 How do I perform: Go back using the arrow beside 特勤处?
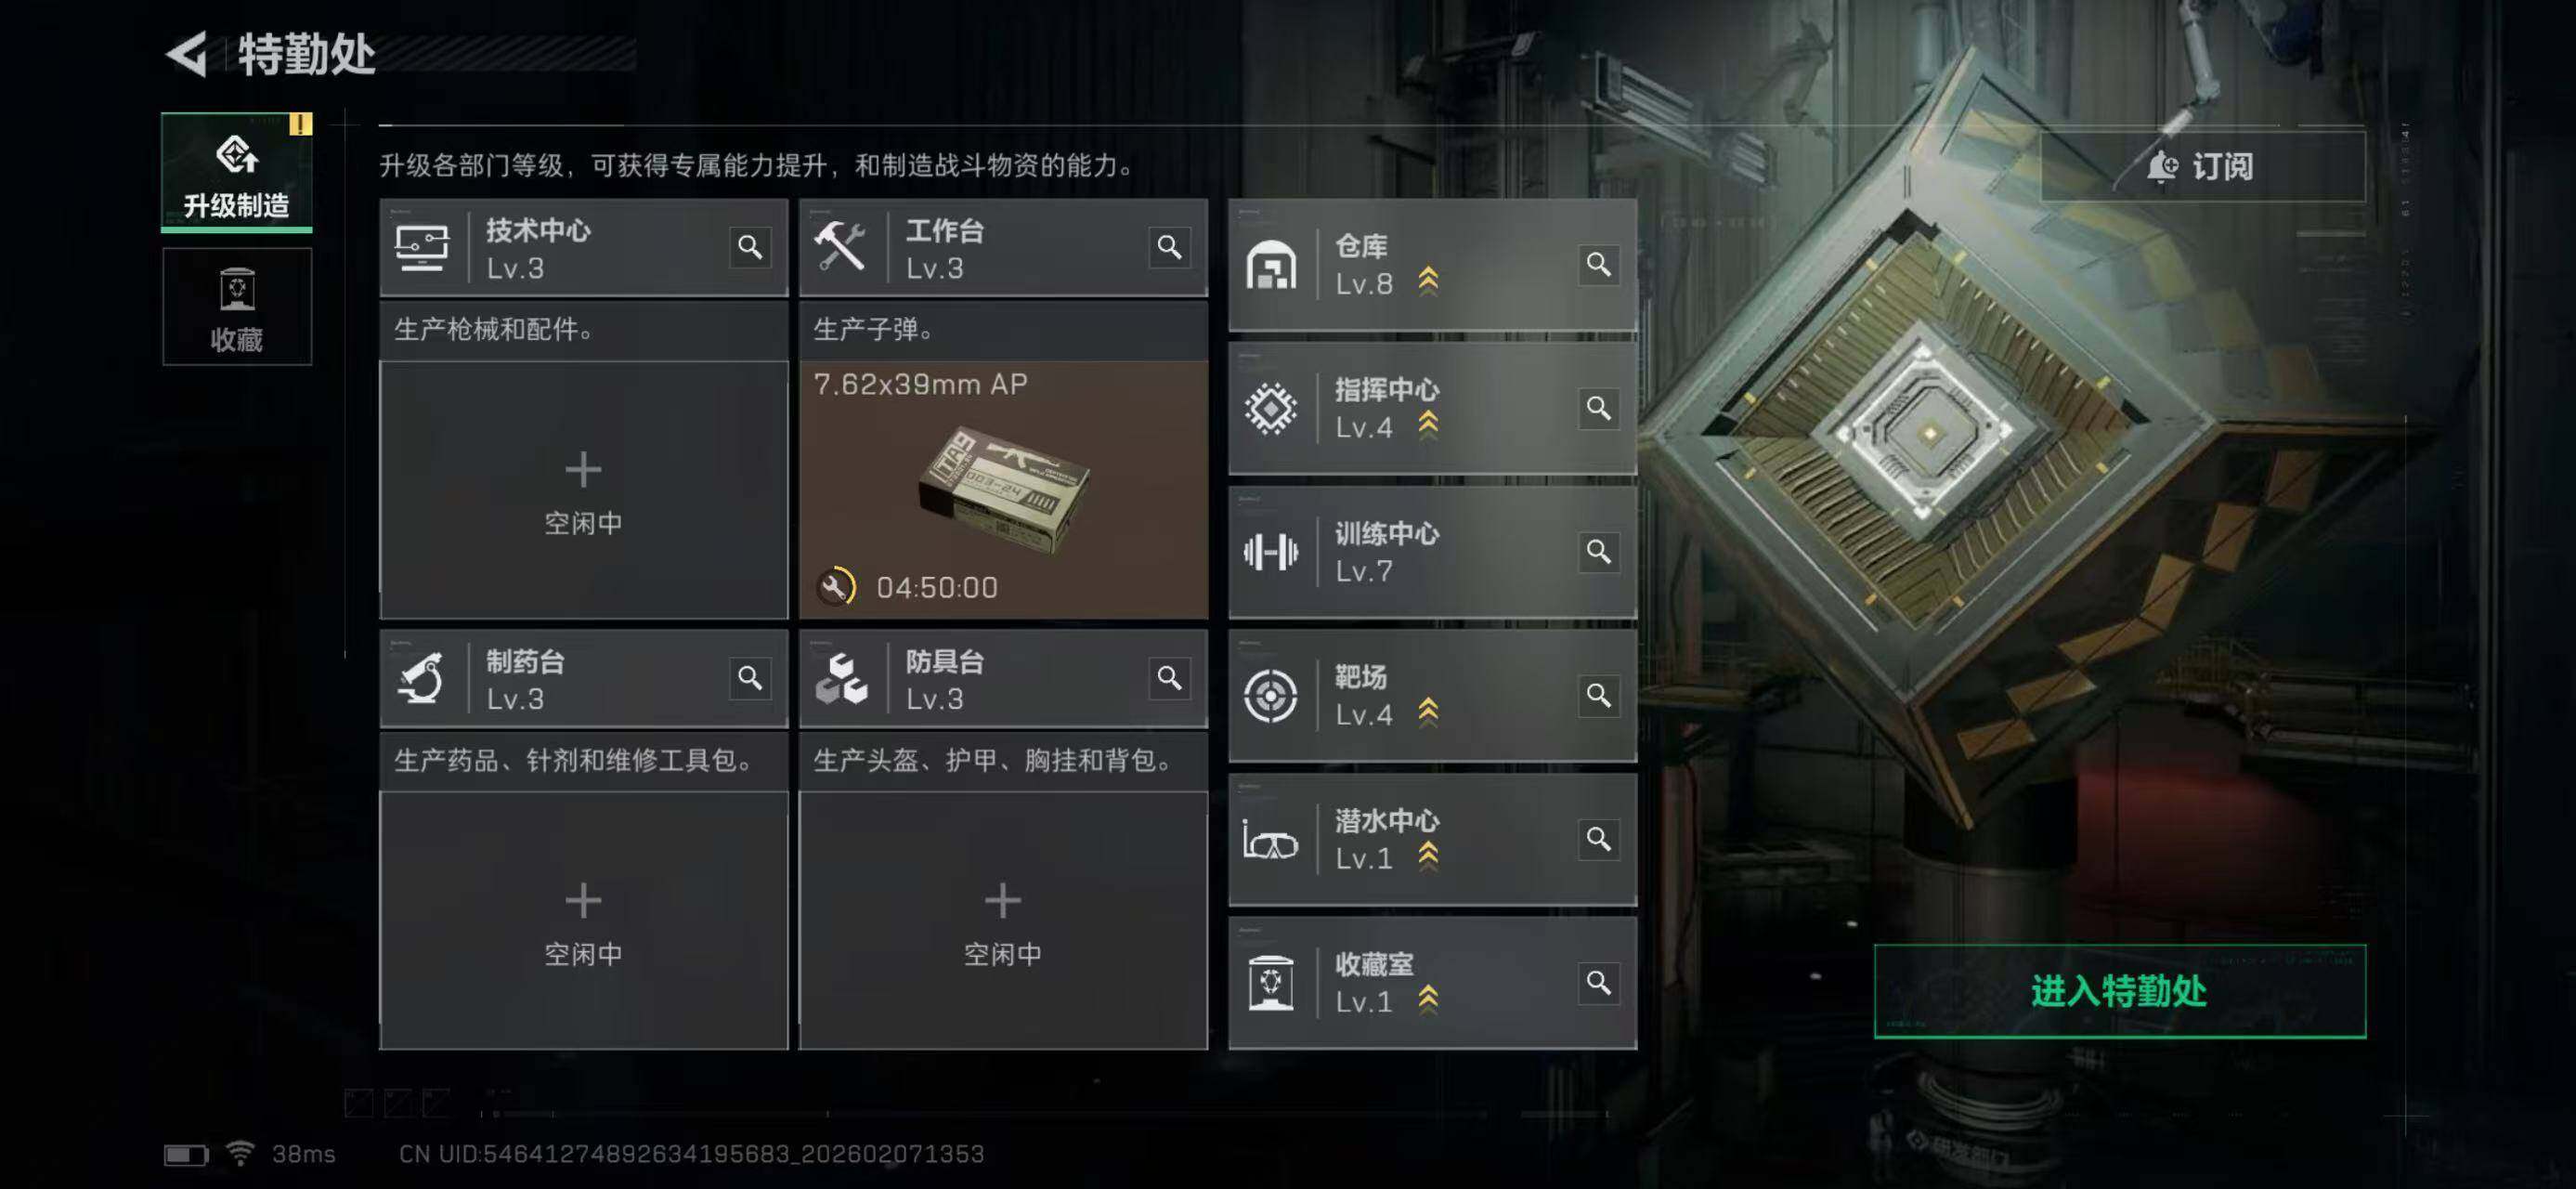click(x=187, y=54)
